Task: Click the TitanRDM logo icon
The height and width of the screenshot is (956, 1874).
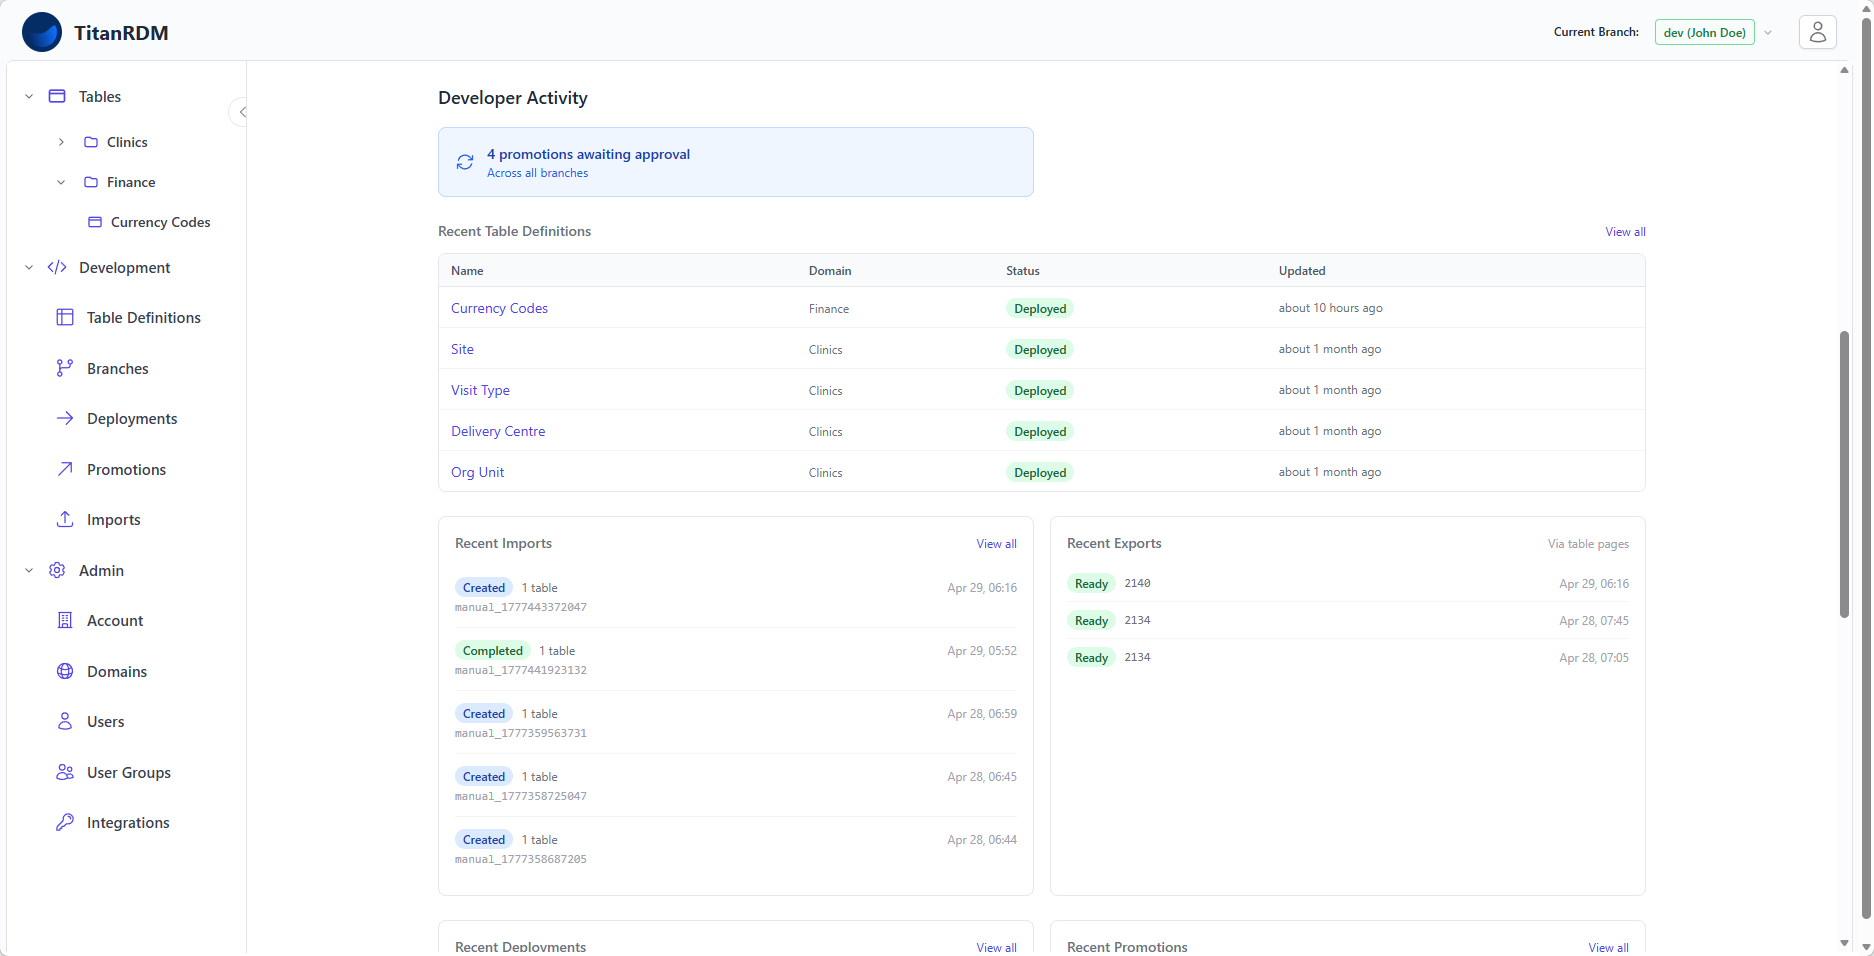Action: [x=42, y=32]
